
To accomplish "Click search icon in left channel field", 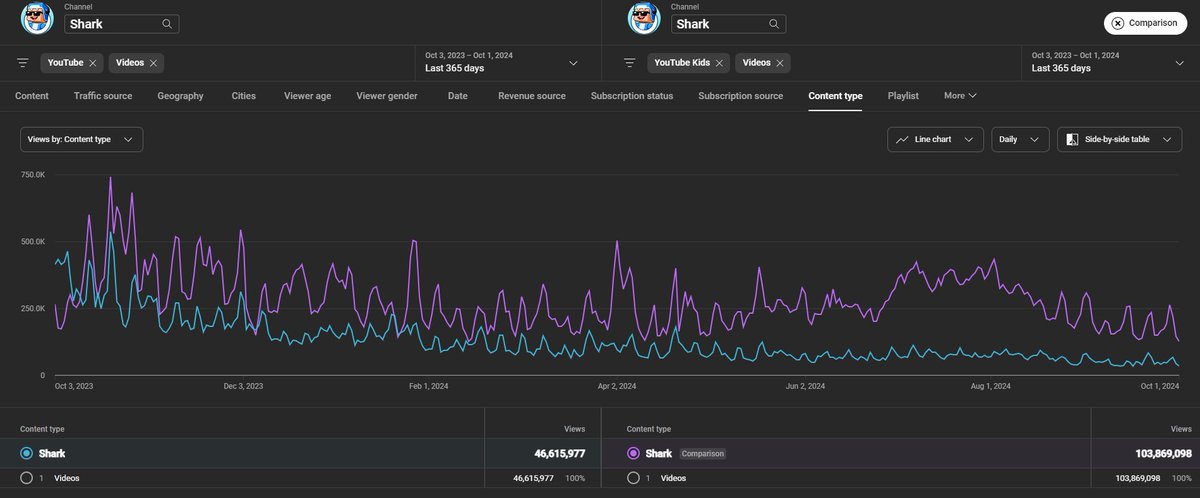I will click(x=167, y=24).
